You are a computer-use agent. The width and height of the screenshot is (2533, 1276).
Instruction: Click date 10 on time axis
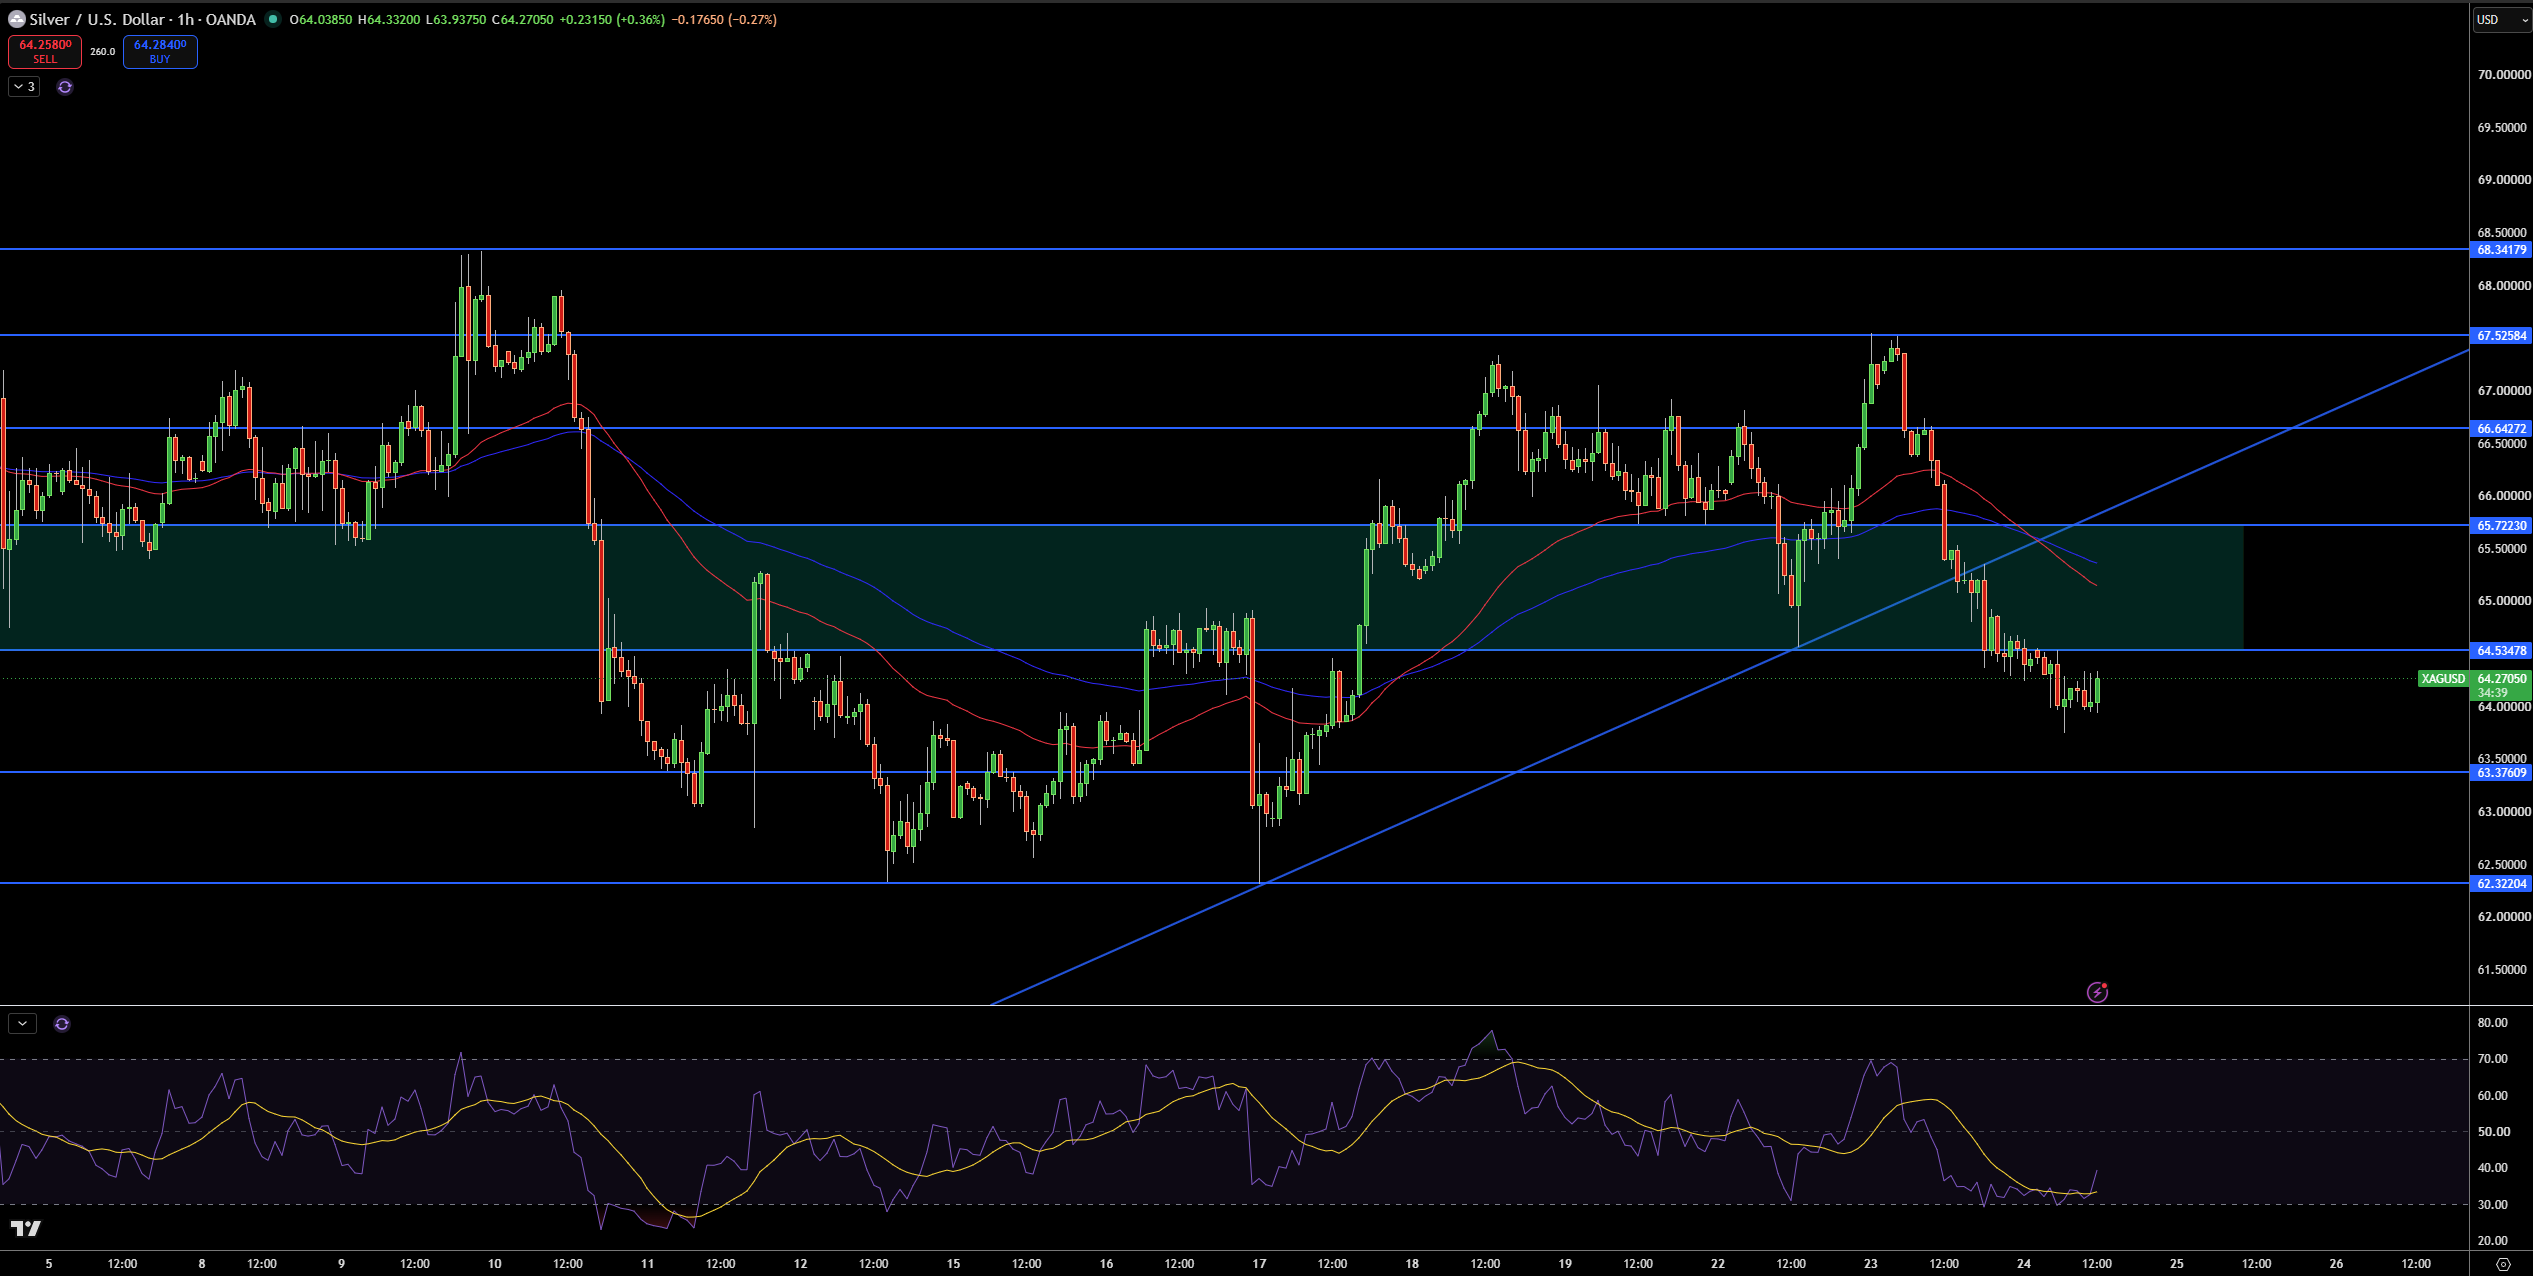coord(494,1264)
